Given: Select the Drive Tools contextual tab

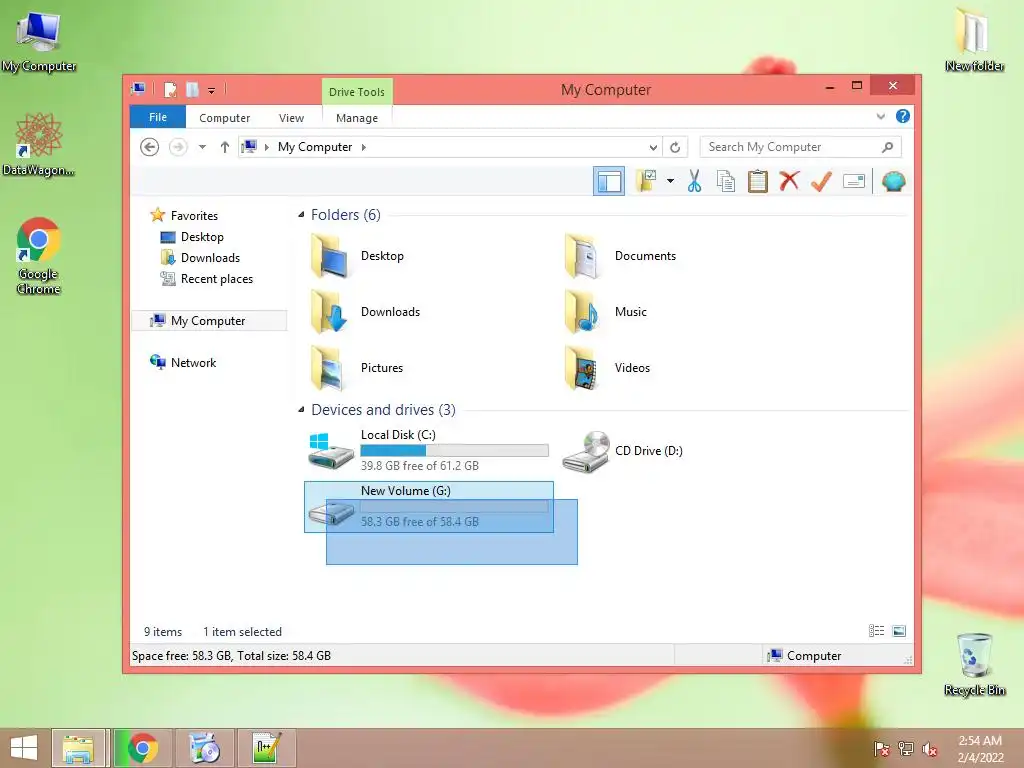Looking at the screenshot, I should [357, 91].
